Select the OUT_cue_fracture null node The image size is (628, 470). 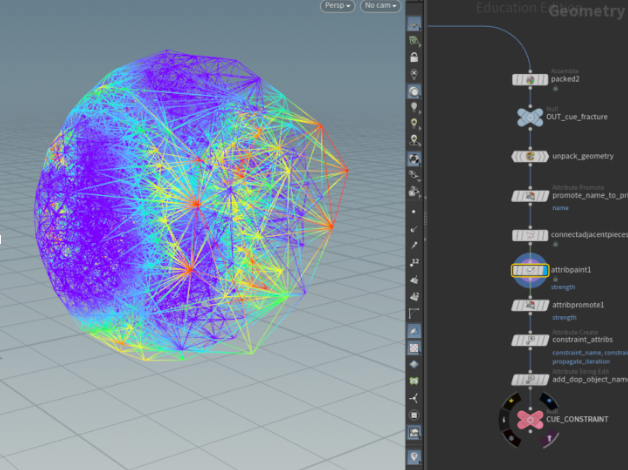coord(530,117)
